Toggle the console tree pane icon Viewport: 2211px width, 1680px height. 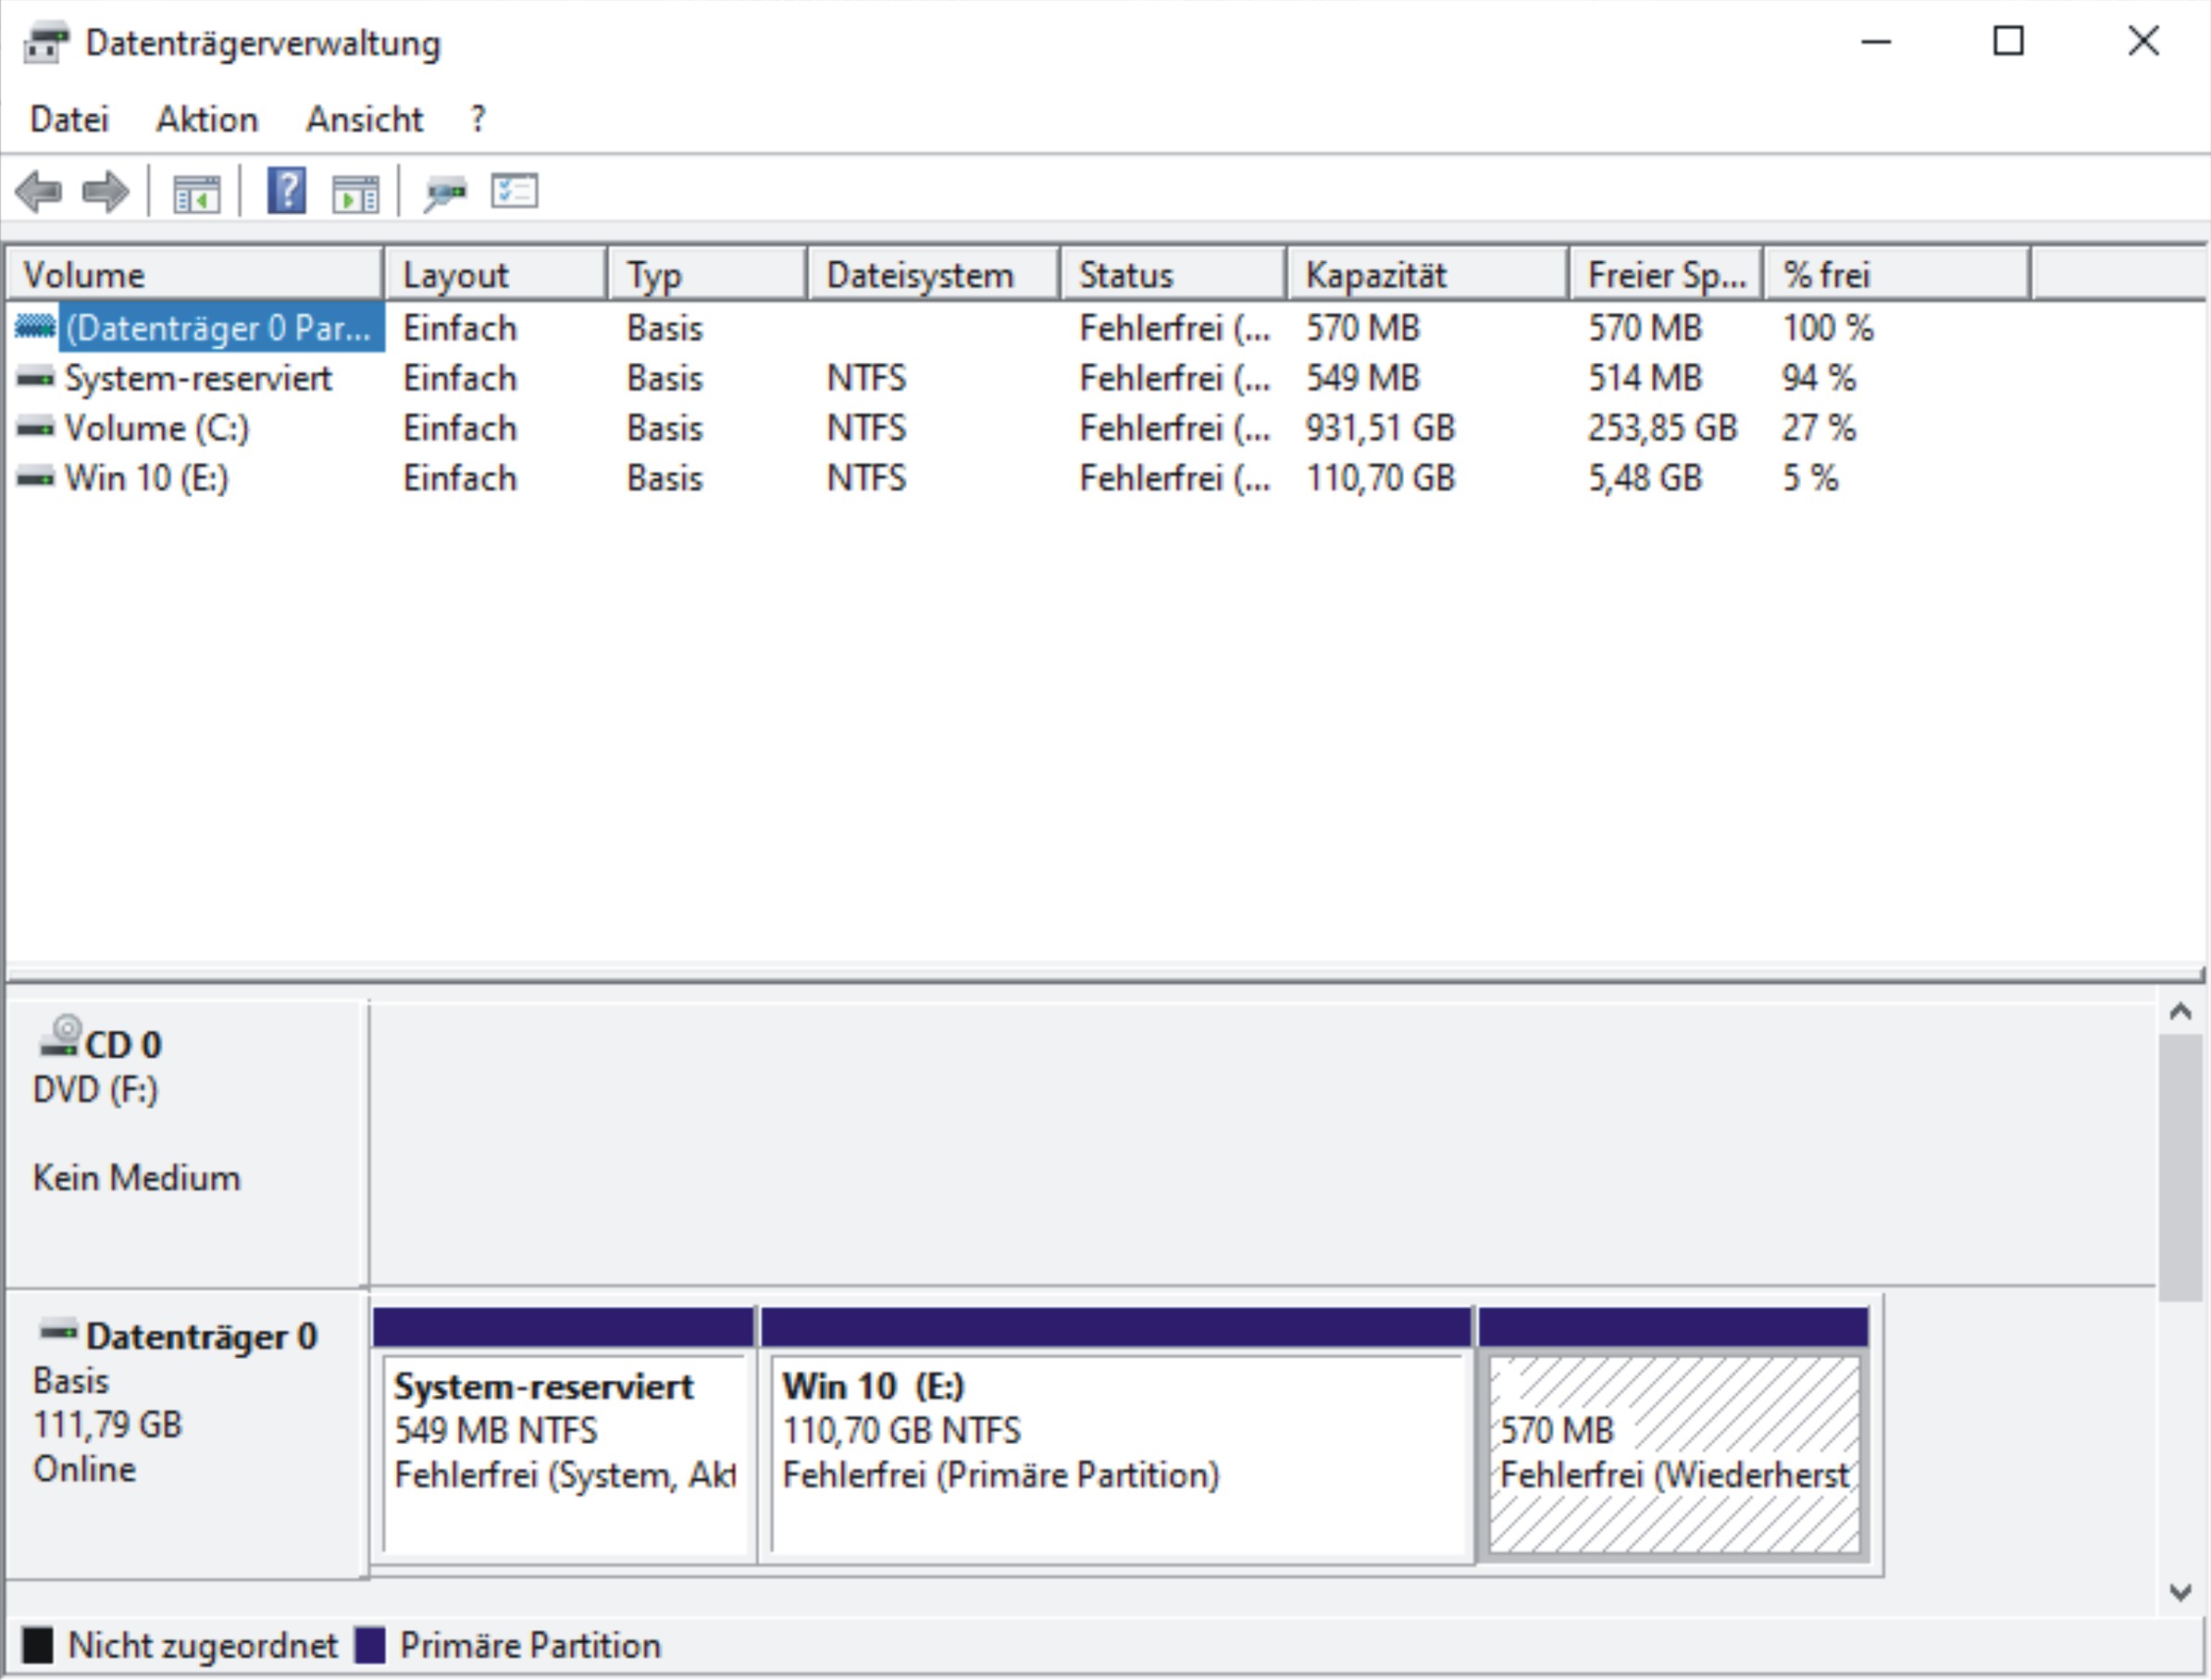tap(196, 192)
